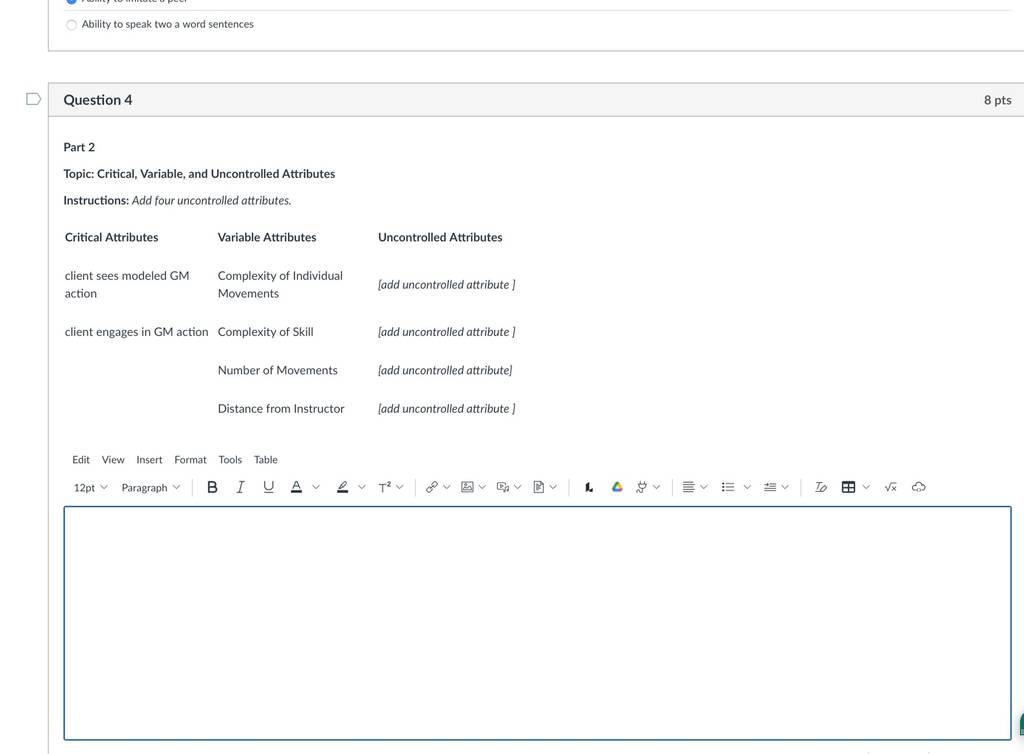This screenshot has width=1024, height=754.
Task: Click the bullet list icon
Action: [728, 487]
